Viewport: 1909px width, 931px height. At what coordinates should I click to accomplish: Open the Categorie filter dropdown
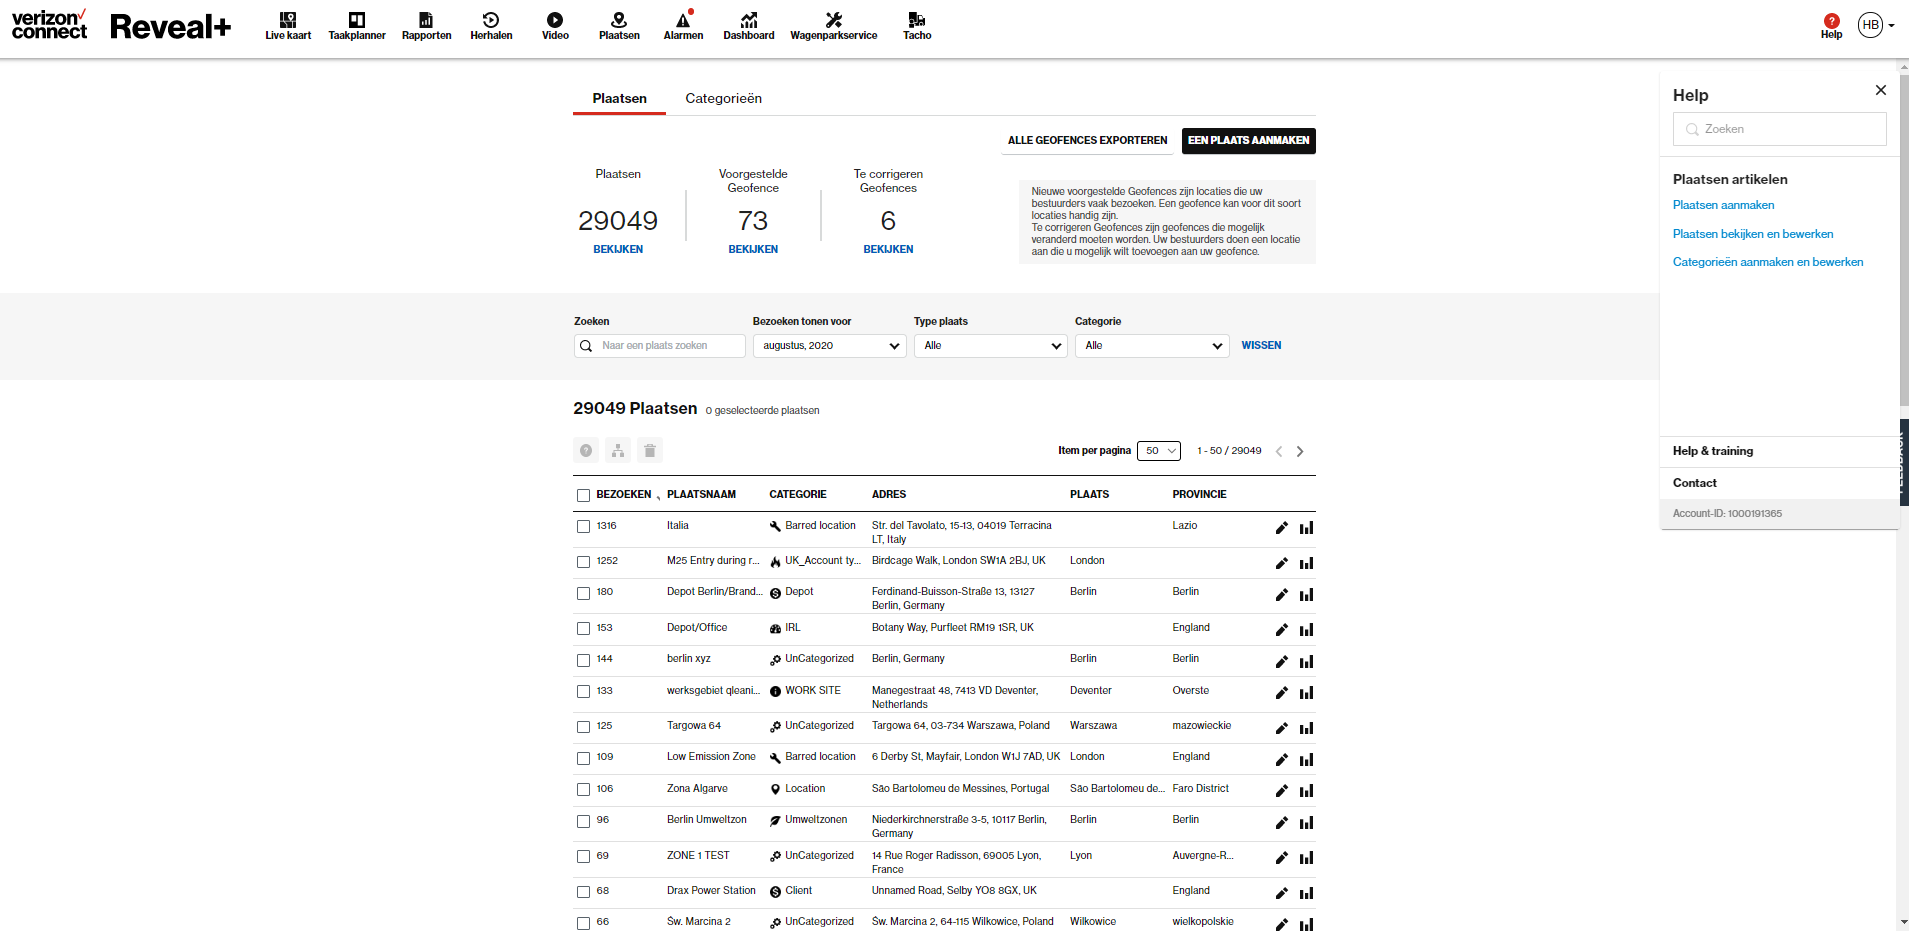point(1152,346)
